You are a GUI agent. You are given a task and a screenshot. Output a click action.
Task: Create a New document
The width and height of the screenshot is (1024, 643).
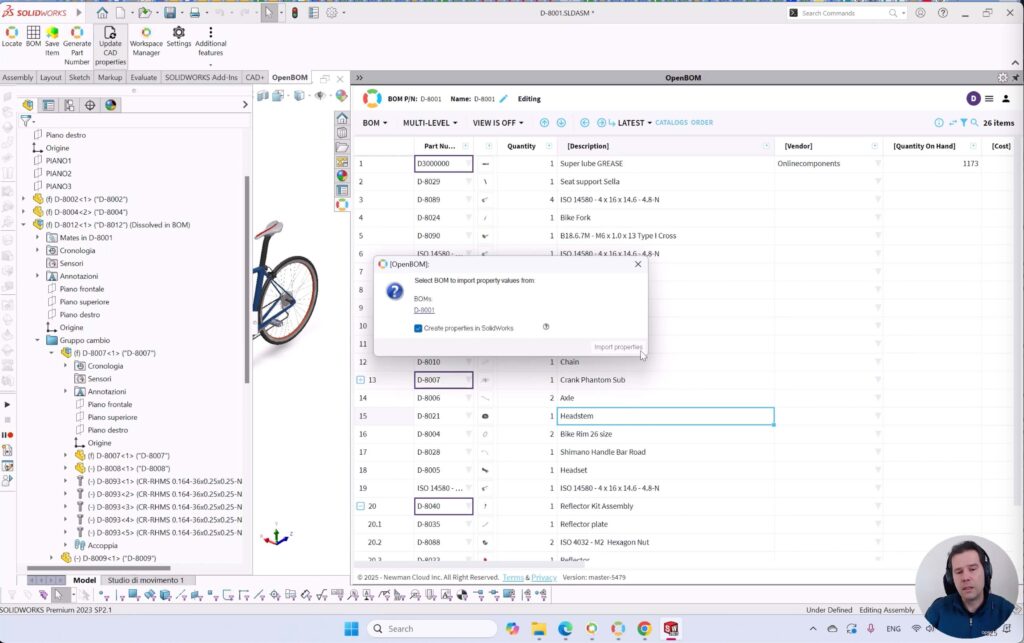[x=121, y=12]
